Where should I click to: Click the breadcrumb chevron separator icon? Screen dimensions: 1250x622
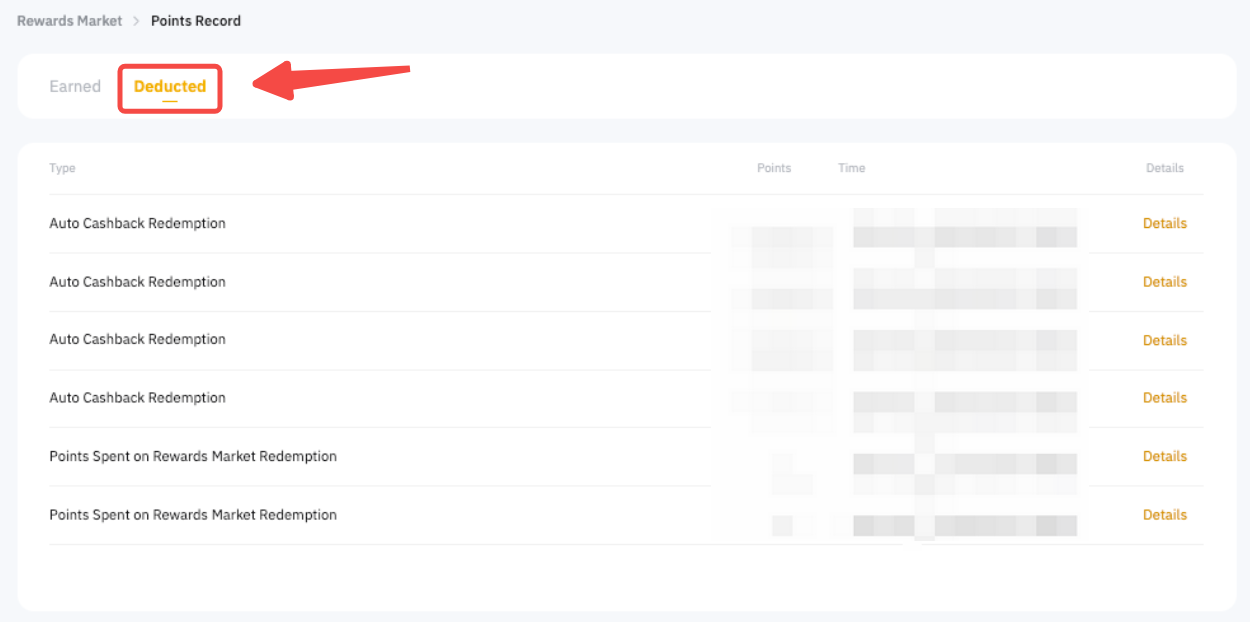coord(136,21)
